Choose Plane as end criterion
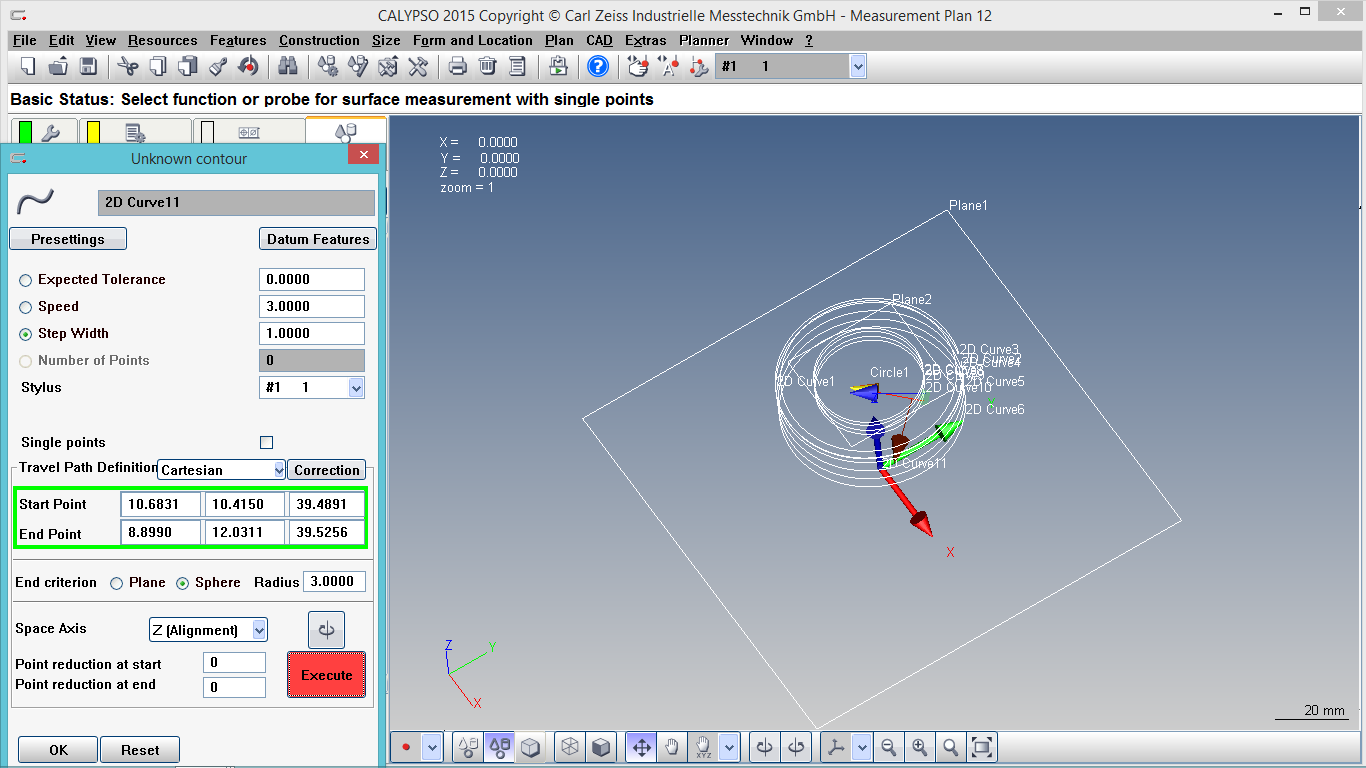Screen dimensions: 1366x768 117,583
